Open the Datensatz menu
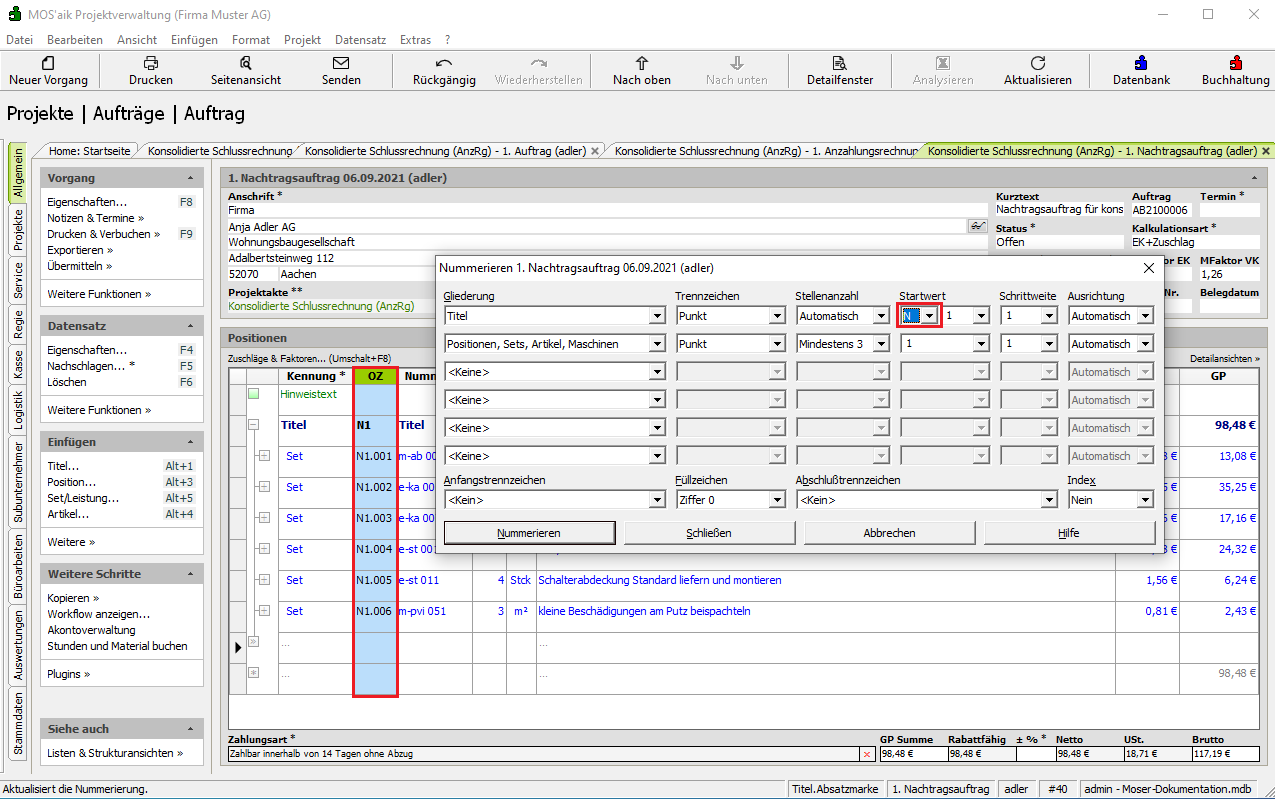 click(360, 40)
